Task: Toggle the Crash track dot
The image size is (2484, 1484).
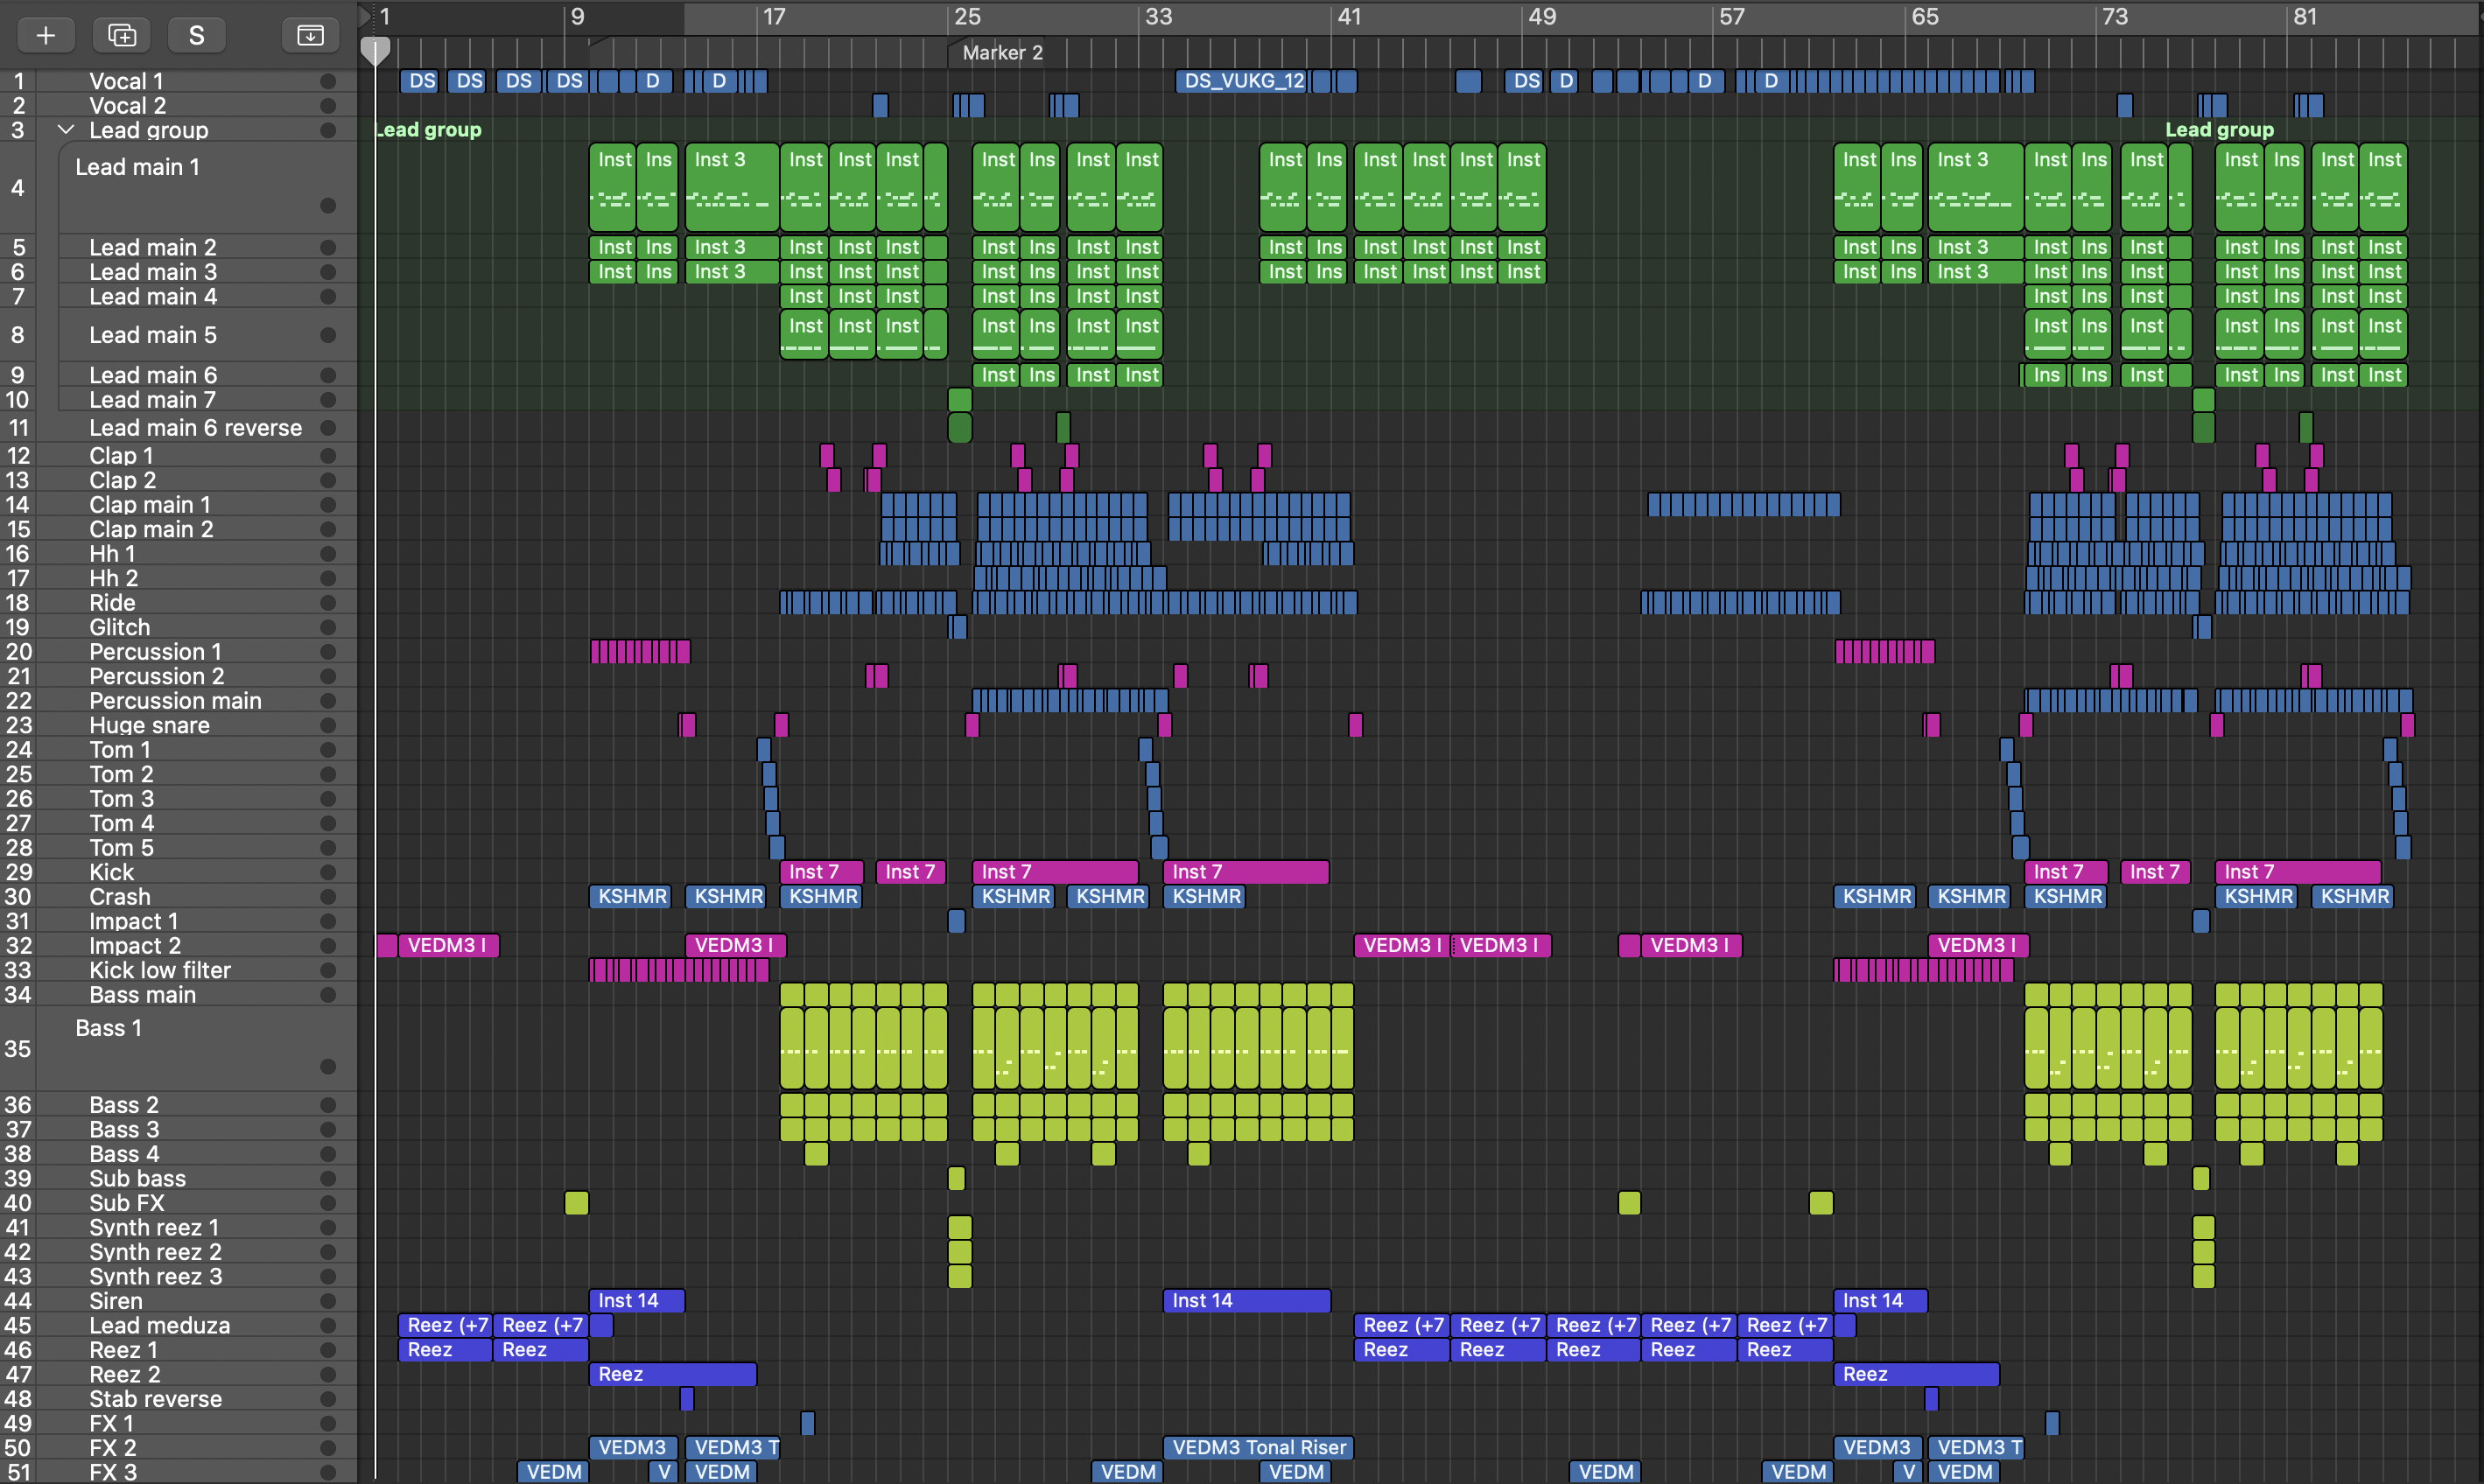Action: tap(327, 897)
